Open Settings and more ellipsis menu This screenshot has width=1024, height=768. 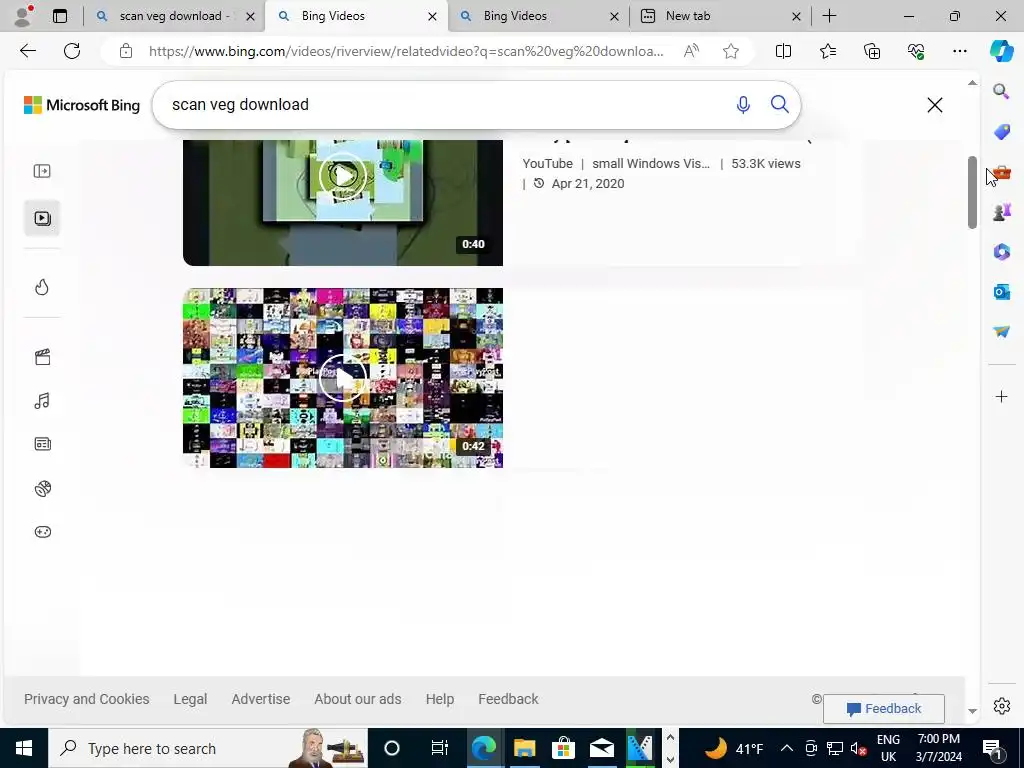pos(959,51)
